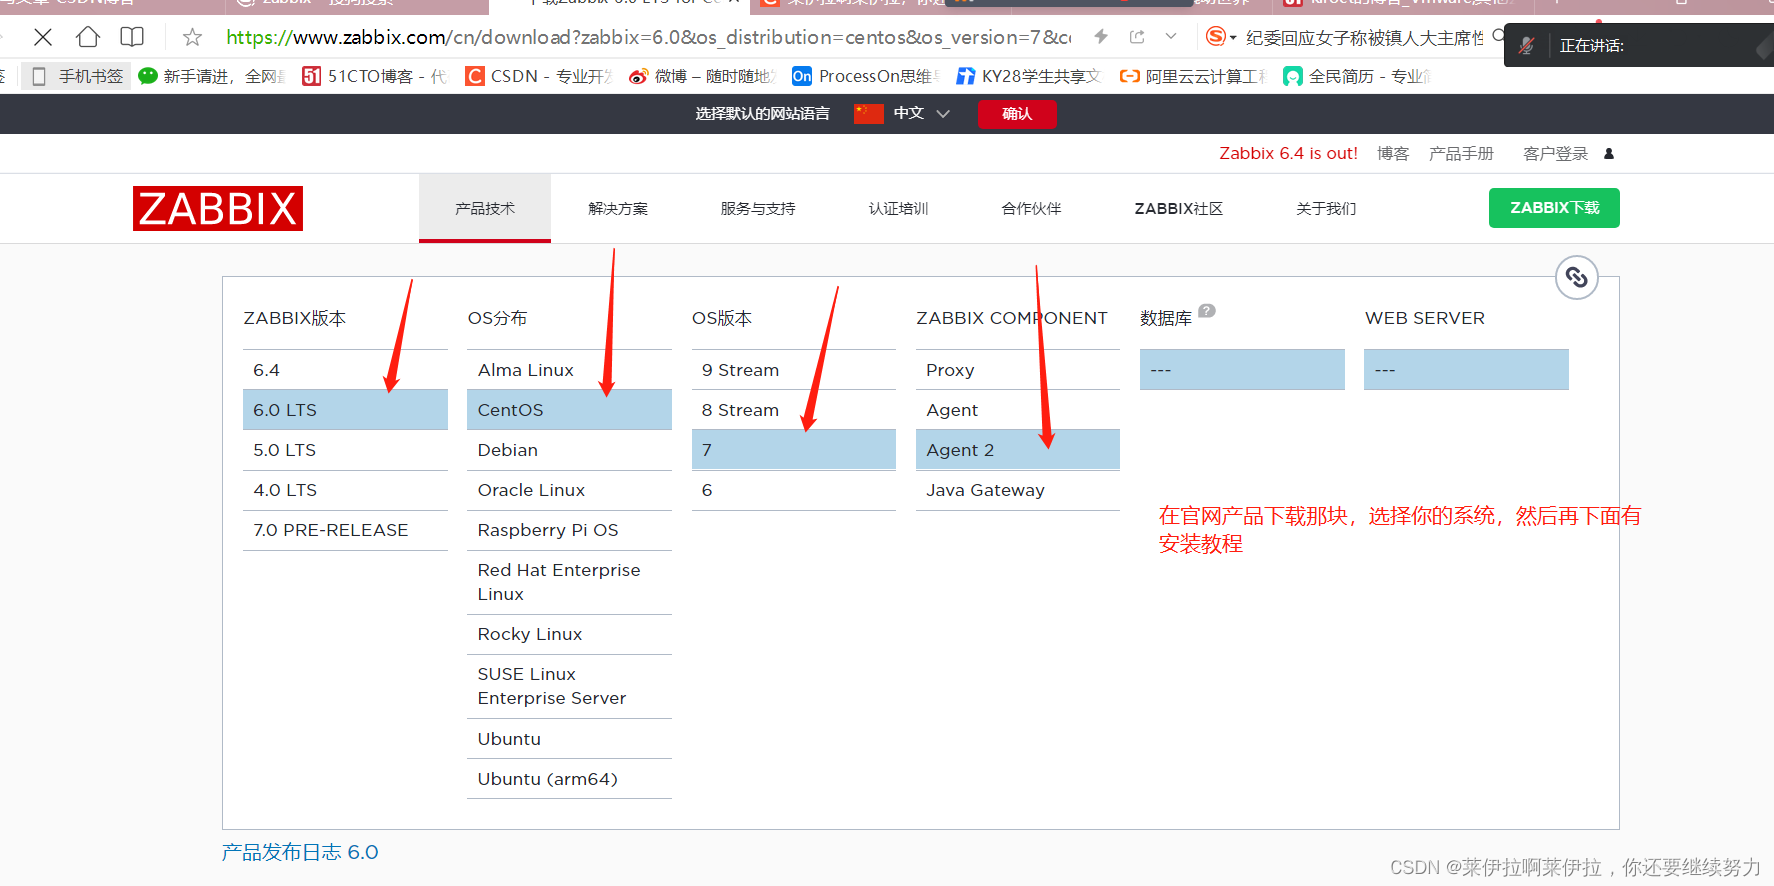The width and height of the screenshot is (1774, 886).
Task: Open the 博客 link
Action: 1393,154
